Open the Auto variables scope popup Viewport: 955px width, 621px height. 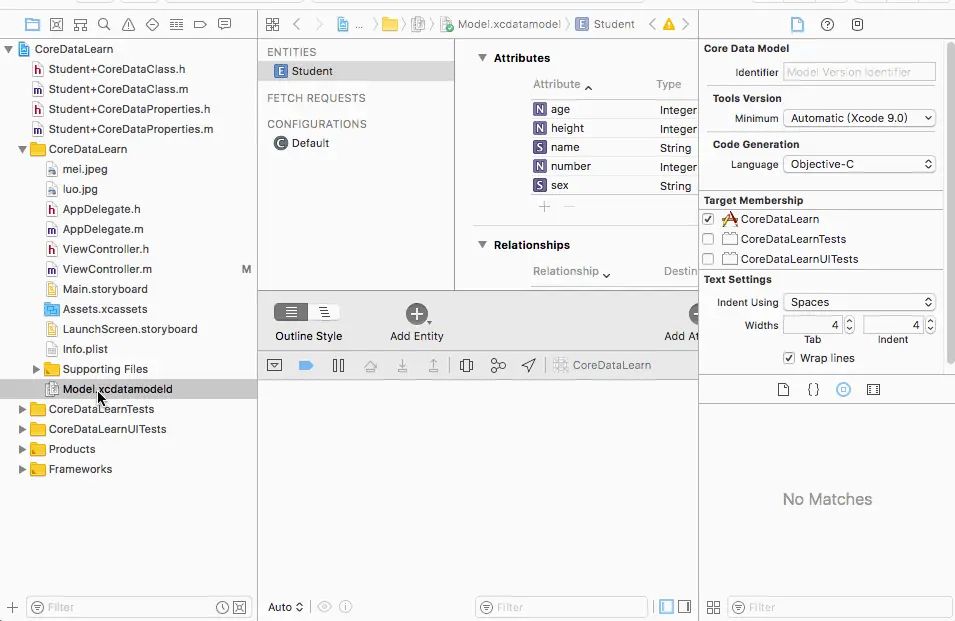coord(286,607)
